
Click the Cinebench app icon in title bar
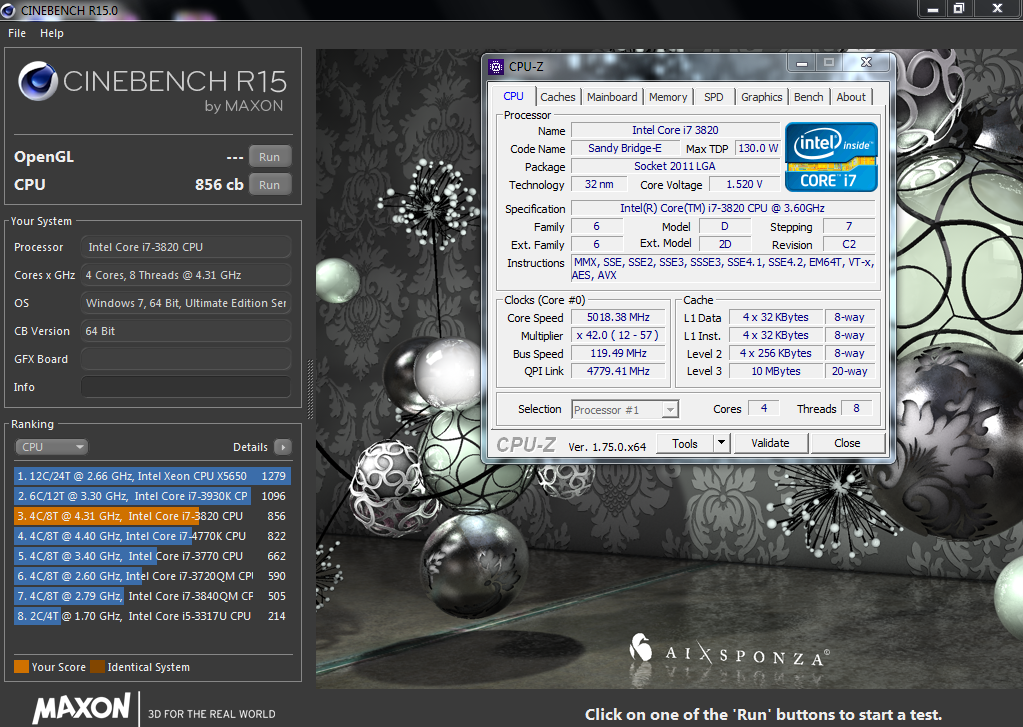[8, 10]
